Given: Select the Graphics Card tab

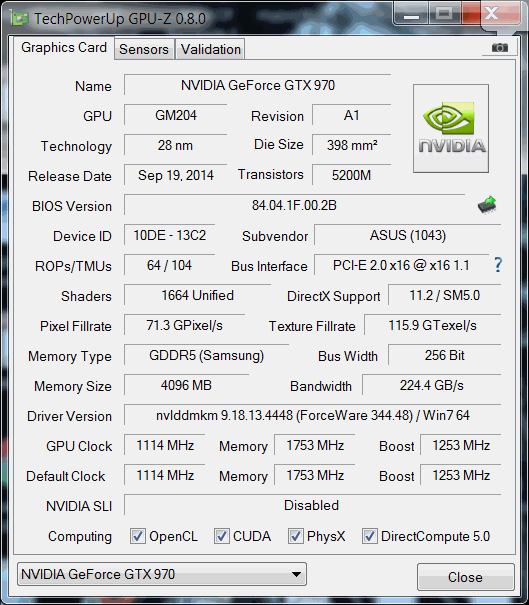Looking at the screenshot, I should click(64, 47).
